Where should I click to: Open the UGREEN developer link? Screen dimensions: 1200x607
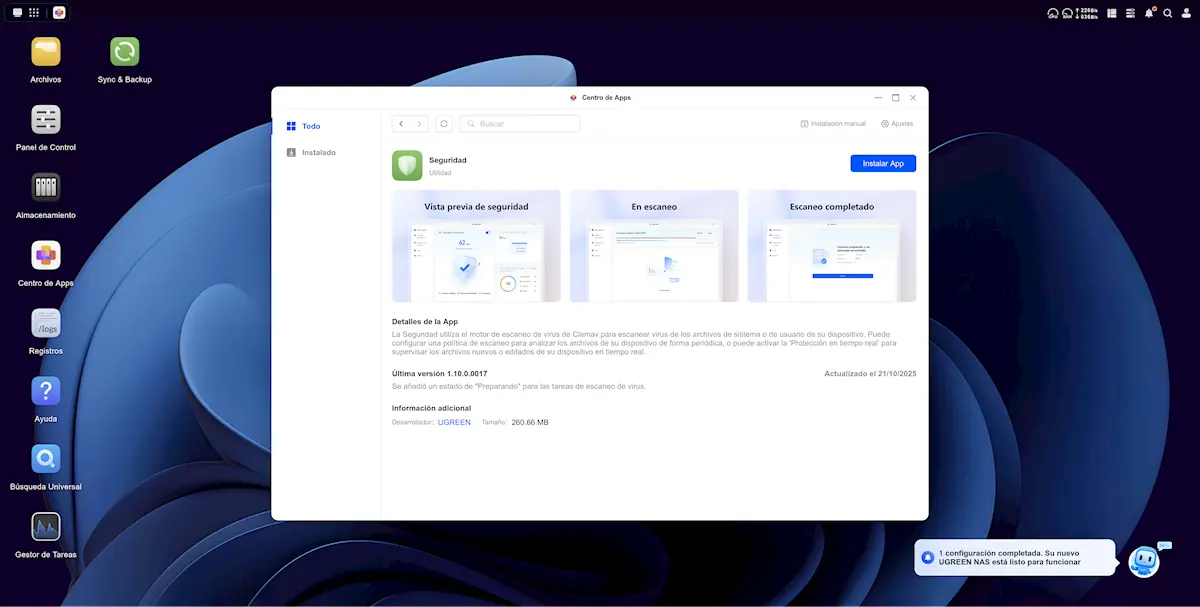point(454,423)
